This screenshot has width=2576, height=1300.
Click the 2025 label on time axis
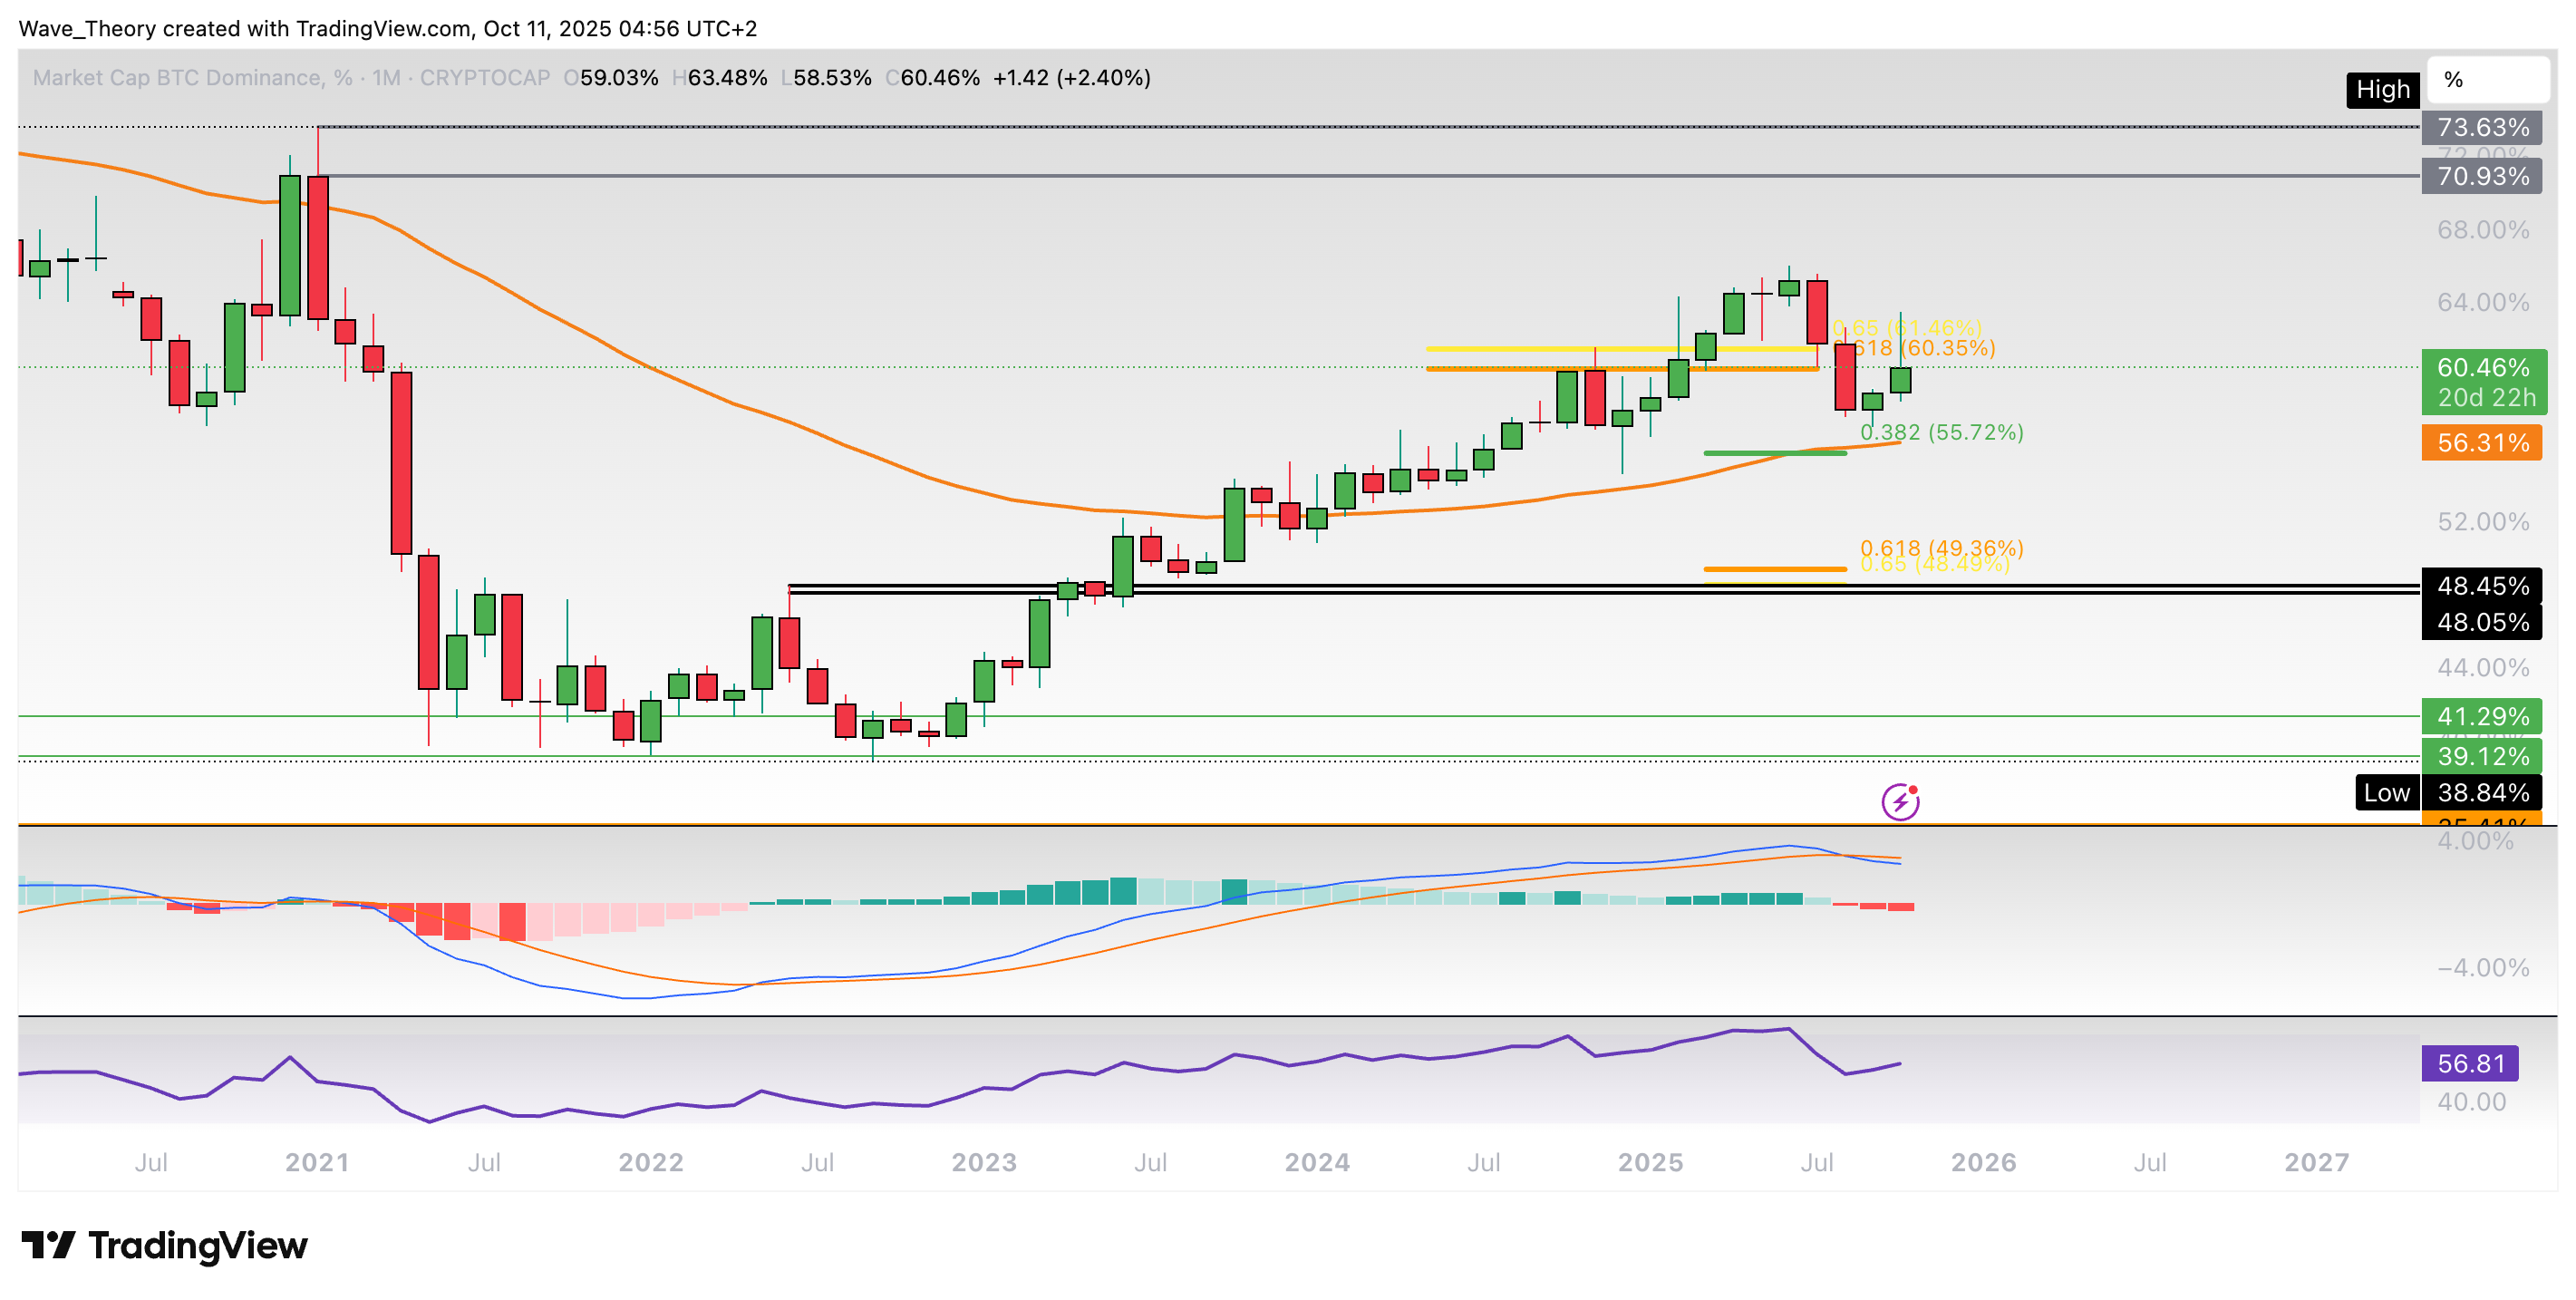click(x=1650, y=1162)
